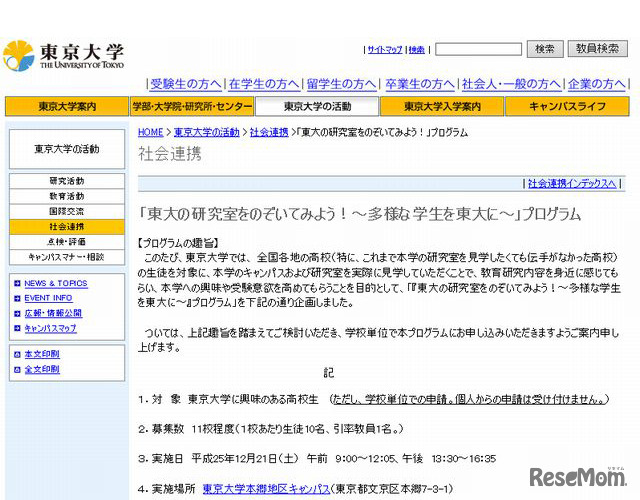Click the print icon beside 全文印刷
Viewport: 640px width, 500px height.
[x=17, y=370]
